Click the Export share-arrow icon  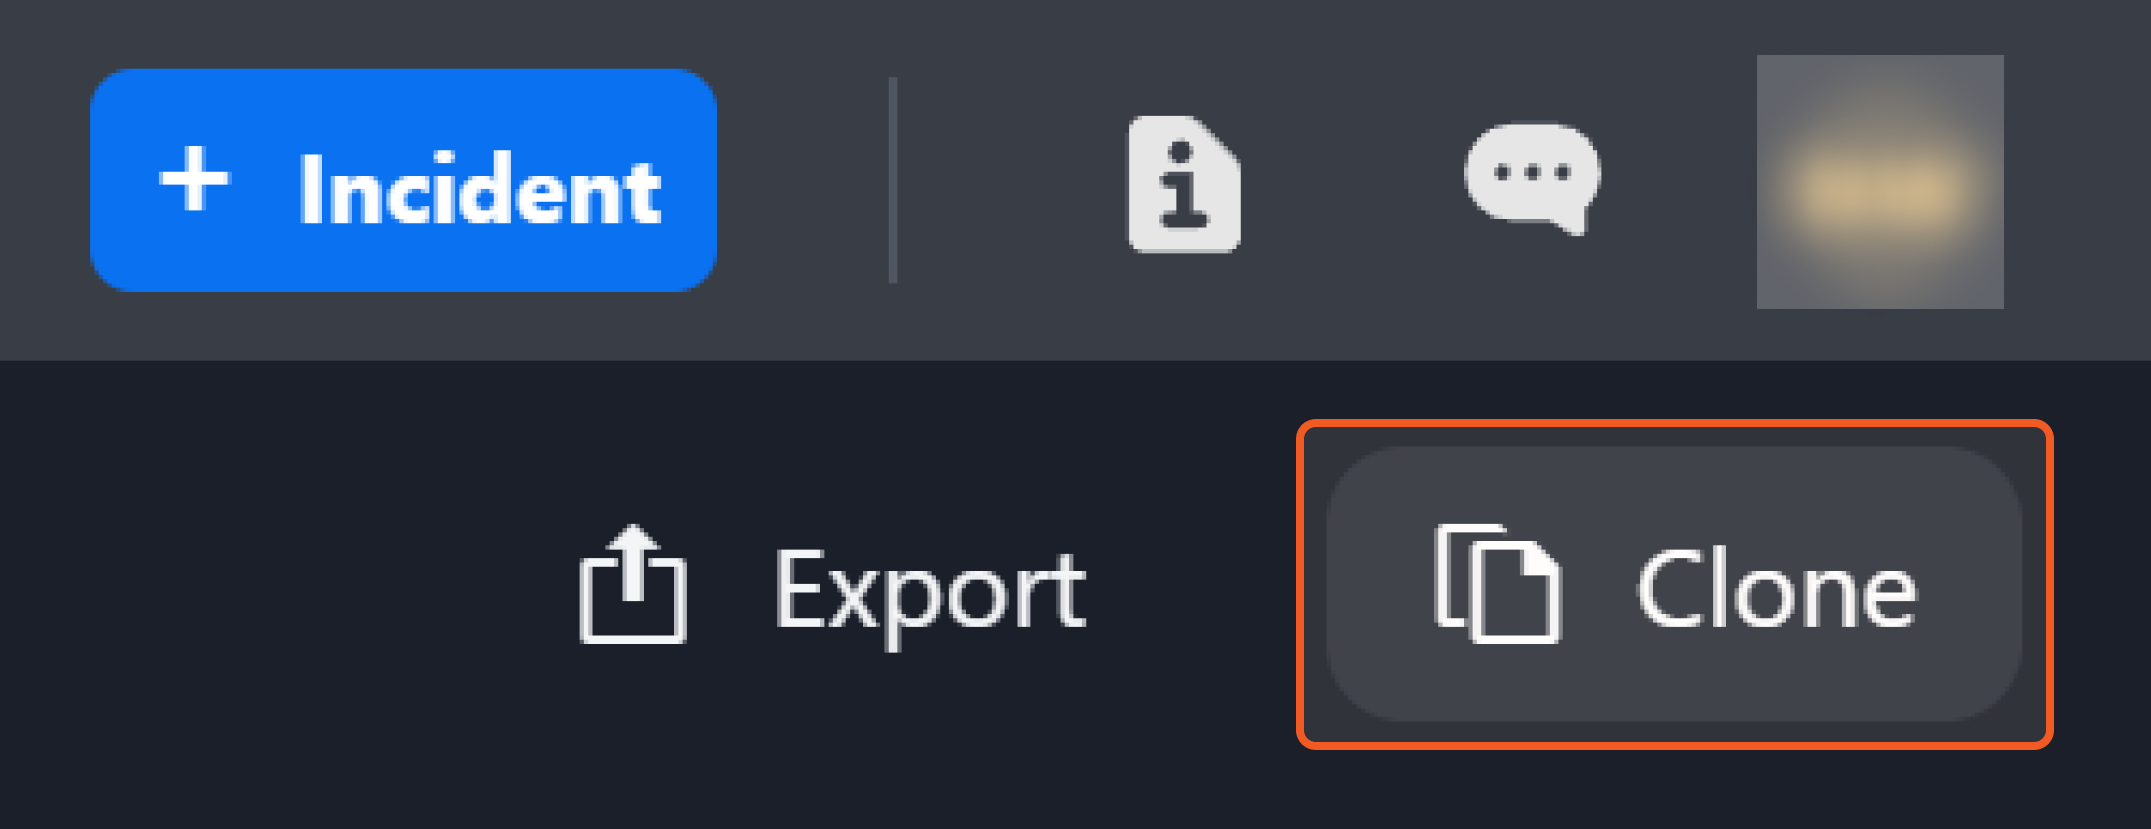pos(633,584)
